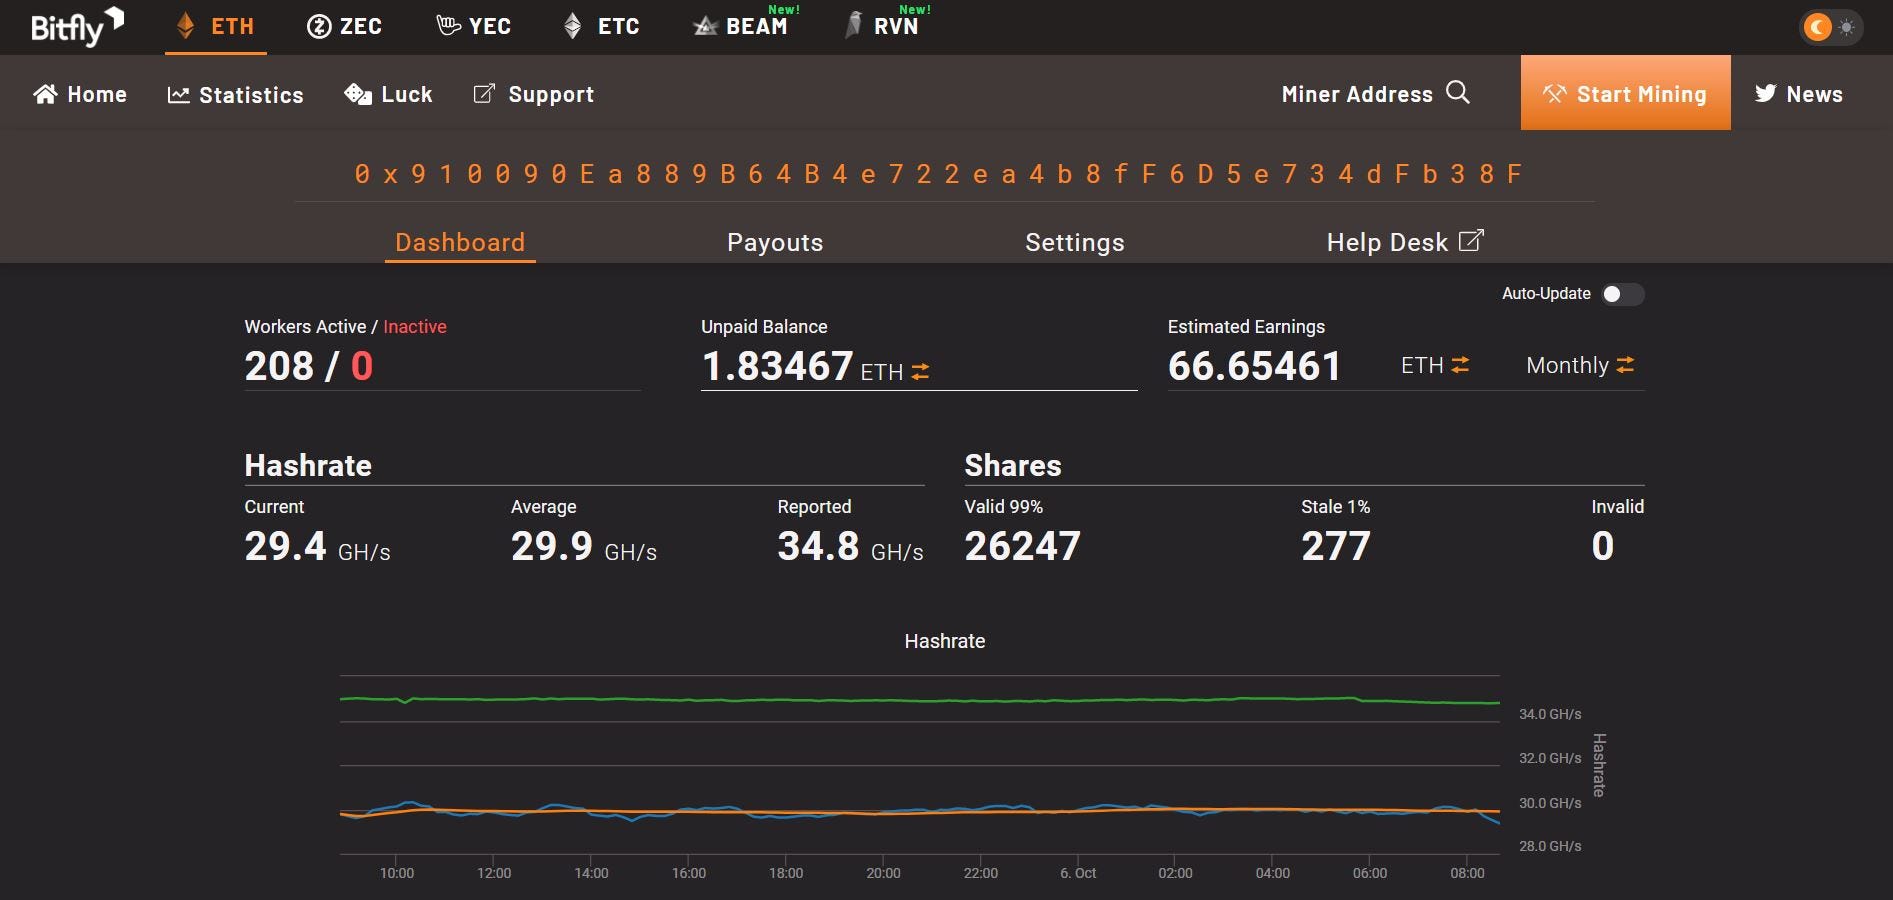Switch Unpaid Balance currency from ETH

click(x=920, y=372)
